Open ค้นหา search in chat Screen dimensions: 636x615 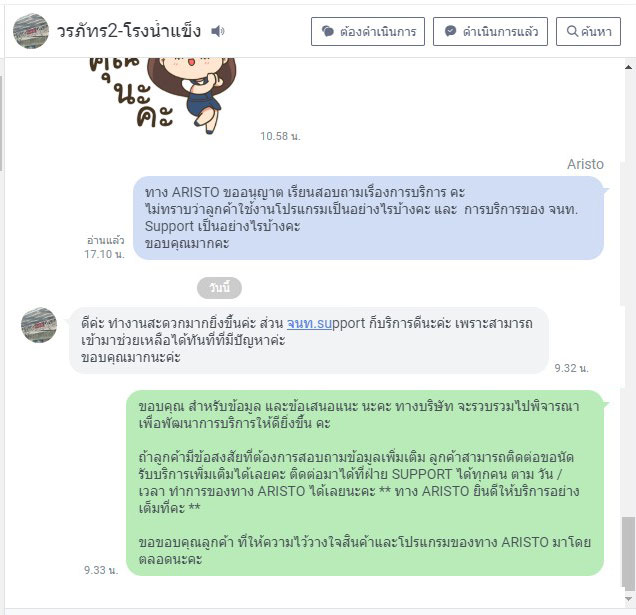[x=588, y=31]
